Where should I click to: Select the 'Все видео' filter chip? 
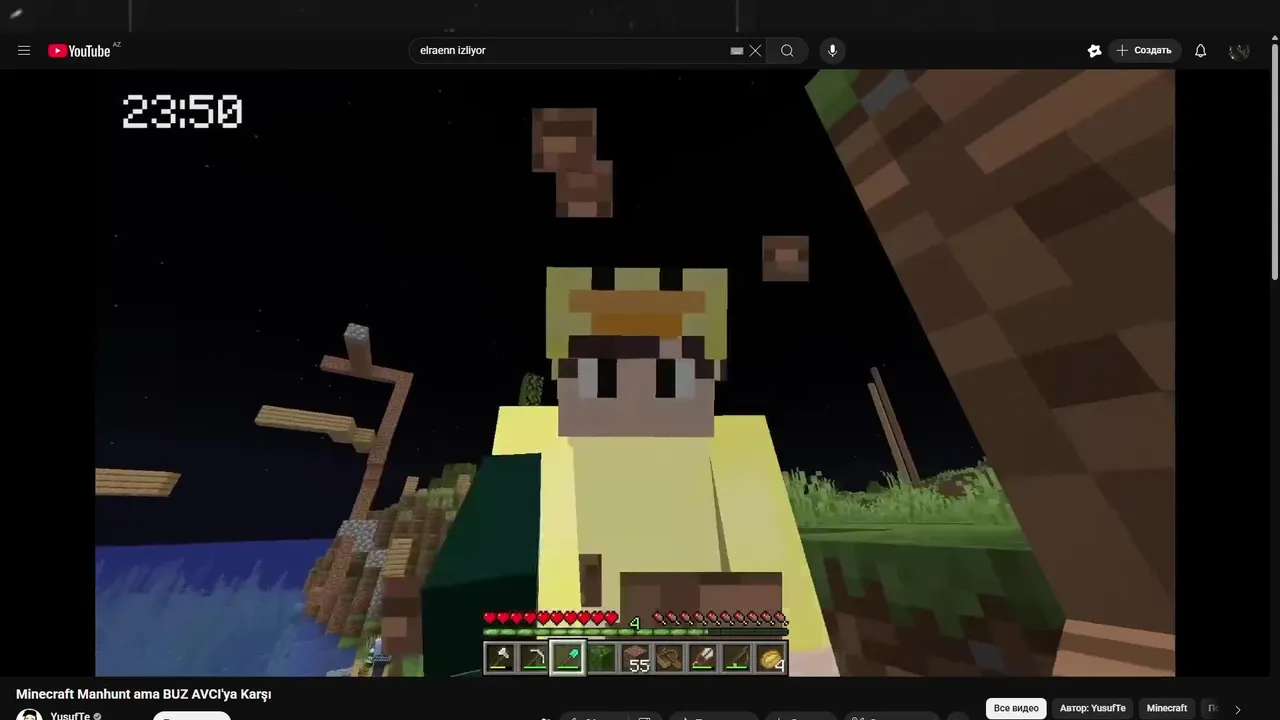[x=1016, y=708]
